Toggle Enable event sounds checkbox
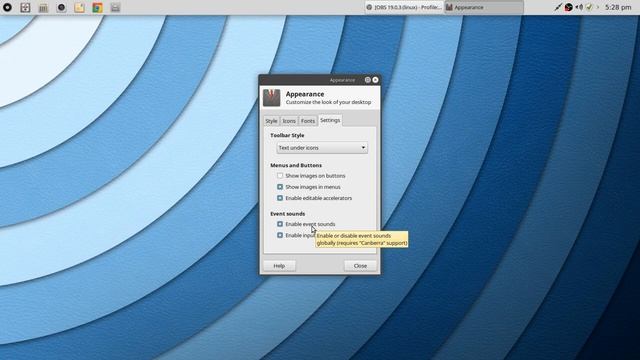Image resolution: width=640 pixels, height=360 pixels. pos(280,224)
